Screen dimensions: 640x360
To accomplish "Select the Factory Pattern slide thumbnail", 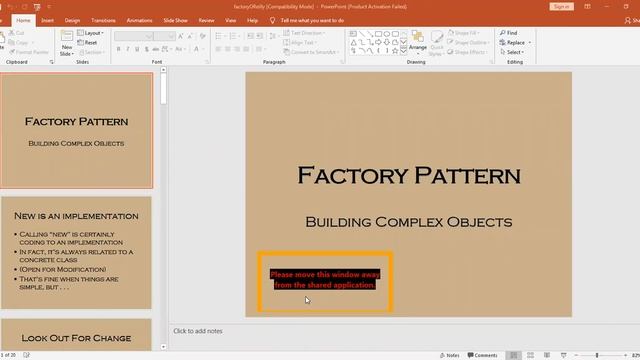I will (x=76, y=131).
